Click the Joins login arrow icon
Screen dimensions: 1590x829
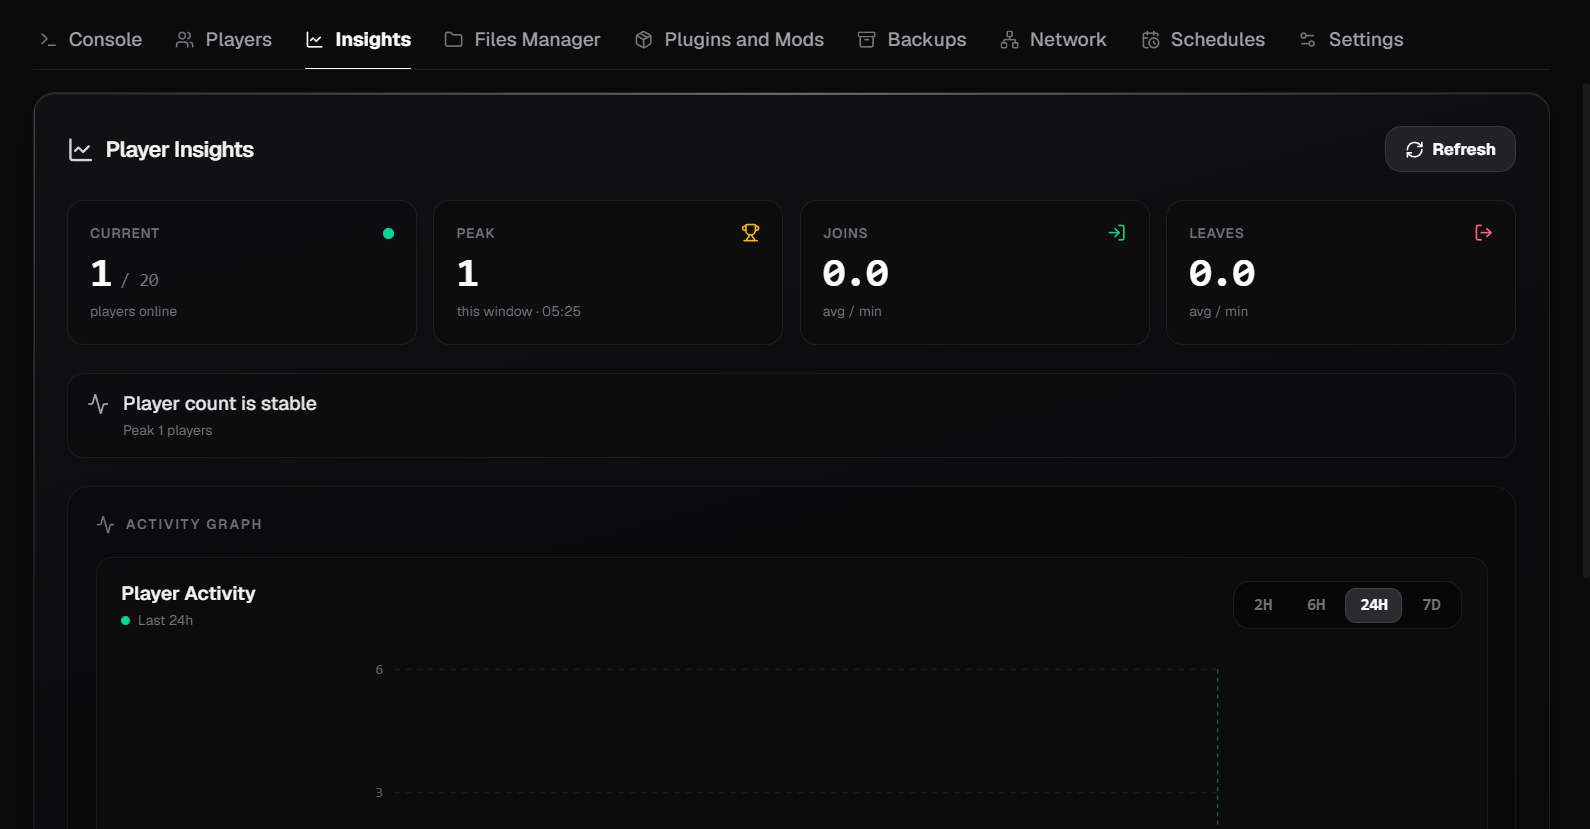pos(1117,233)
